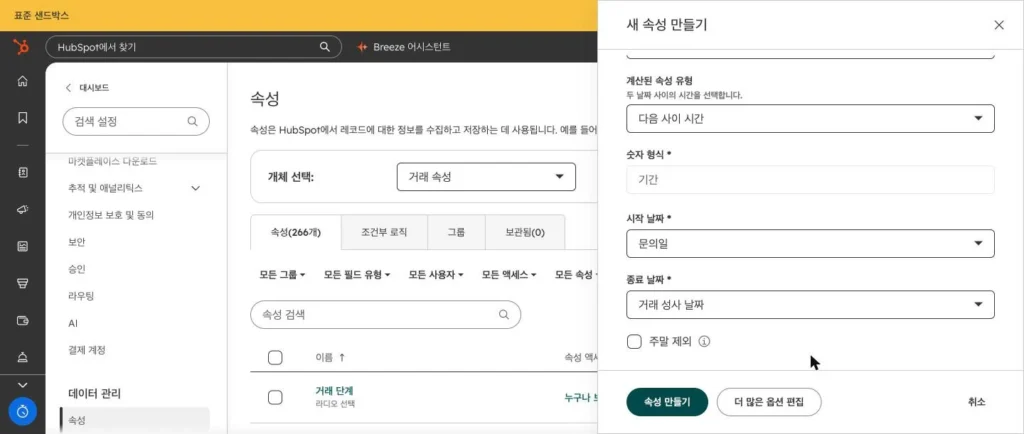
Task: Switch to the 그룹 tab
Action: pyautogui.click(x=456, y=232)
